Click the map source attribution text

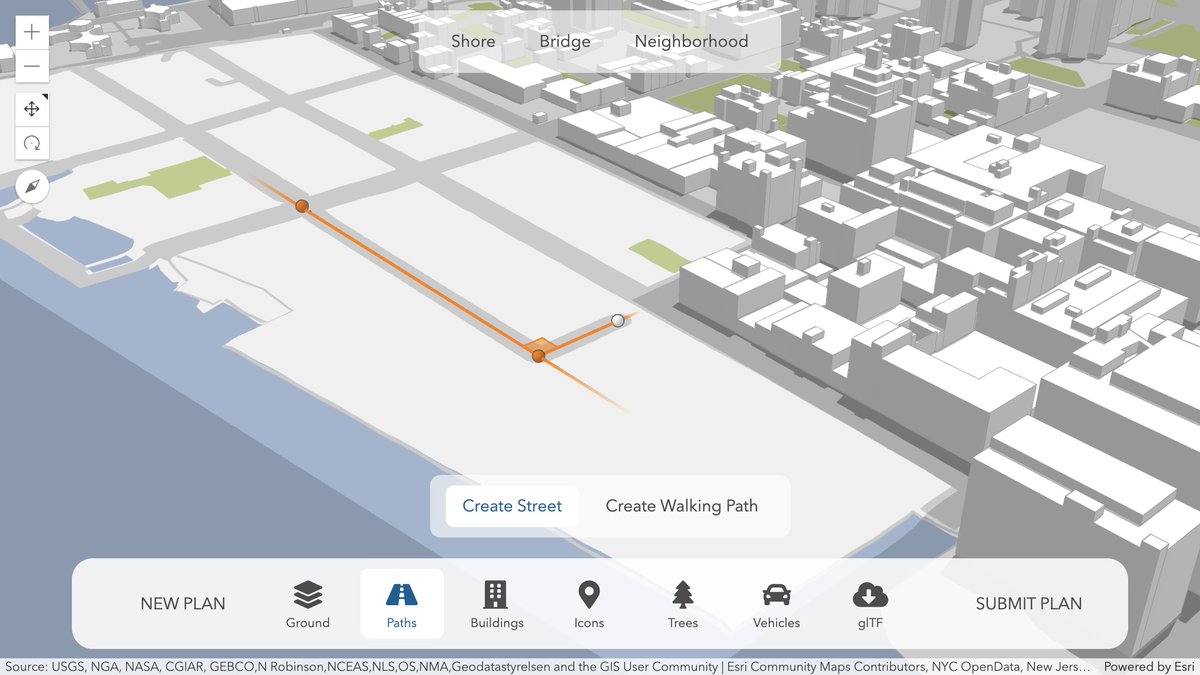click(x=548, y=667)
